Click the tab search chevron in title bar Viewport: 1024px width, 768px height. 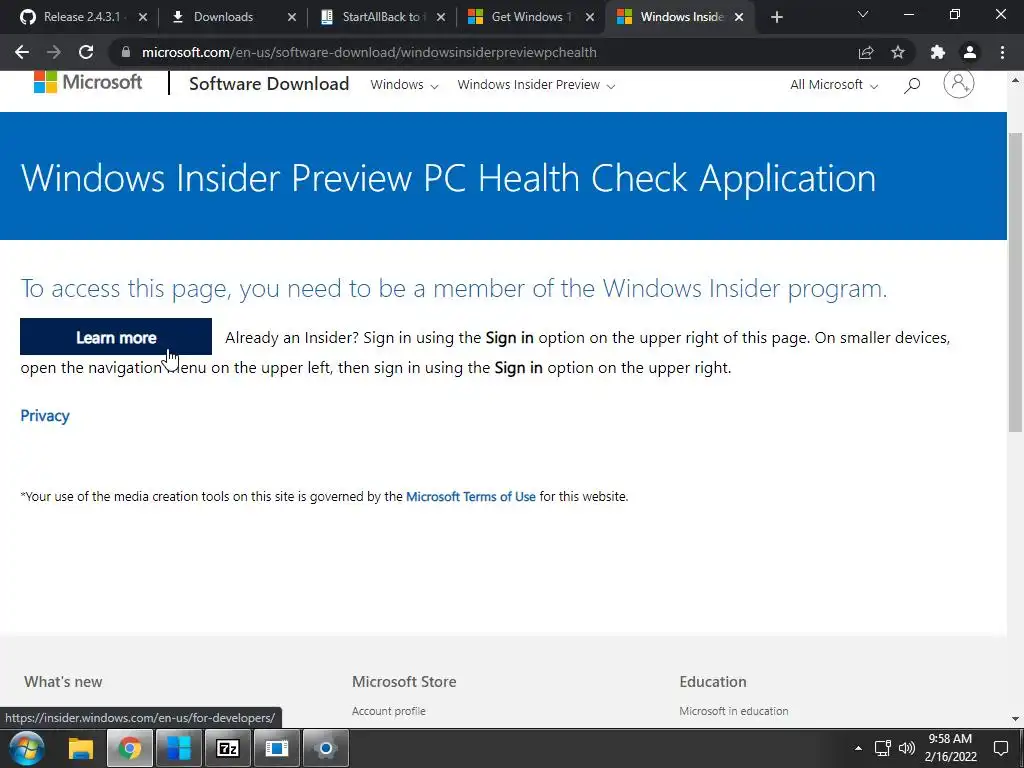click(x=863, y=14)
